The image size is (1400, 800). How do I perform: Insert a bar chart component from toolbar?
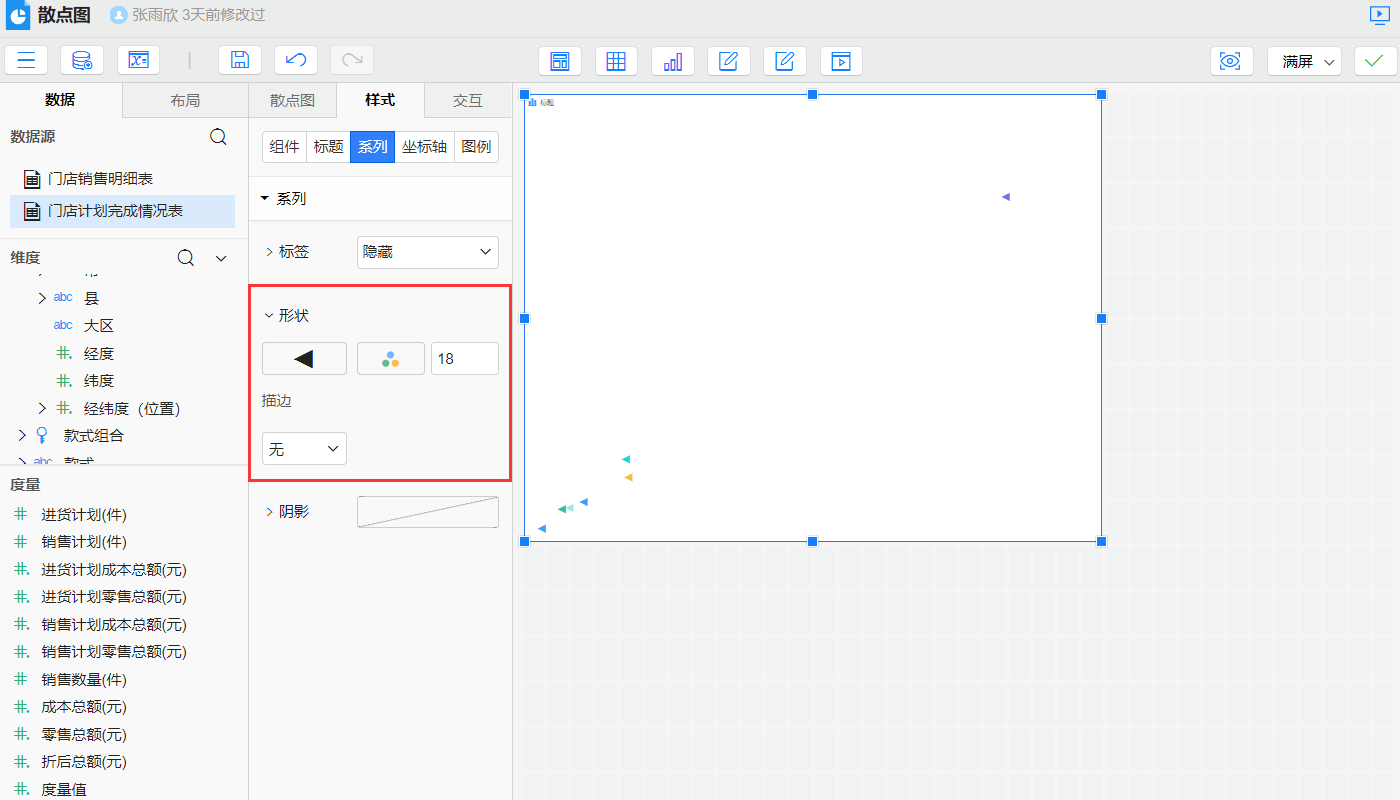[x=673, y=61]
